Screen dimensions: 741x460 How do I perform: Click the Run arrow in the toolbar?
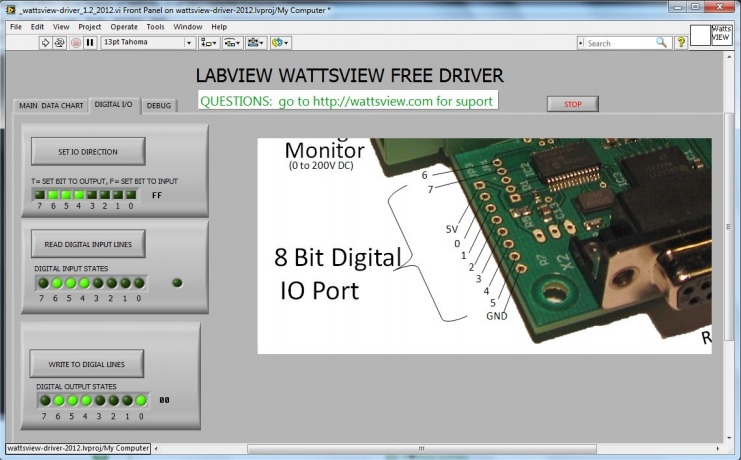tap(45, 43)
